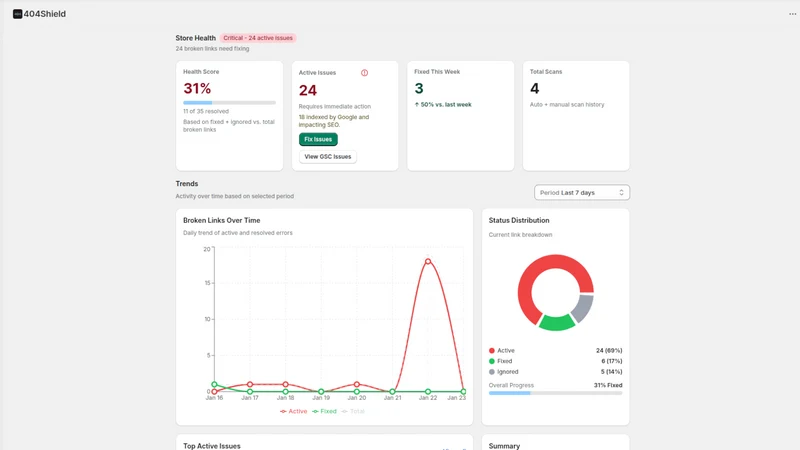Image resolution: width=800 pixels, height=450 pixels.
Task: Click the Top Active Issues heading
Action: pyautogui.click(x=212, y=446)
